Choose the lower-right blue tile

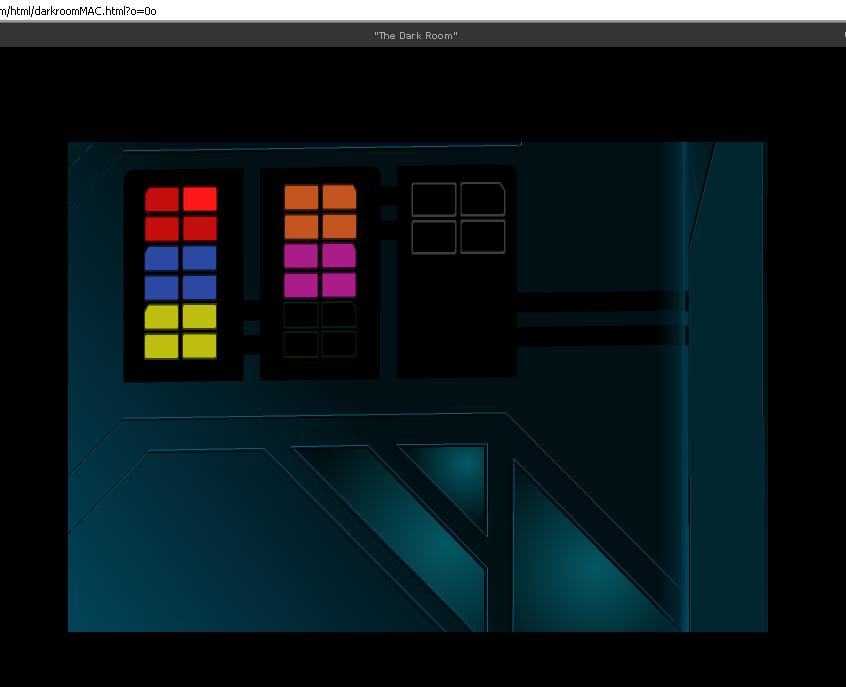tap(200, 288)
